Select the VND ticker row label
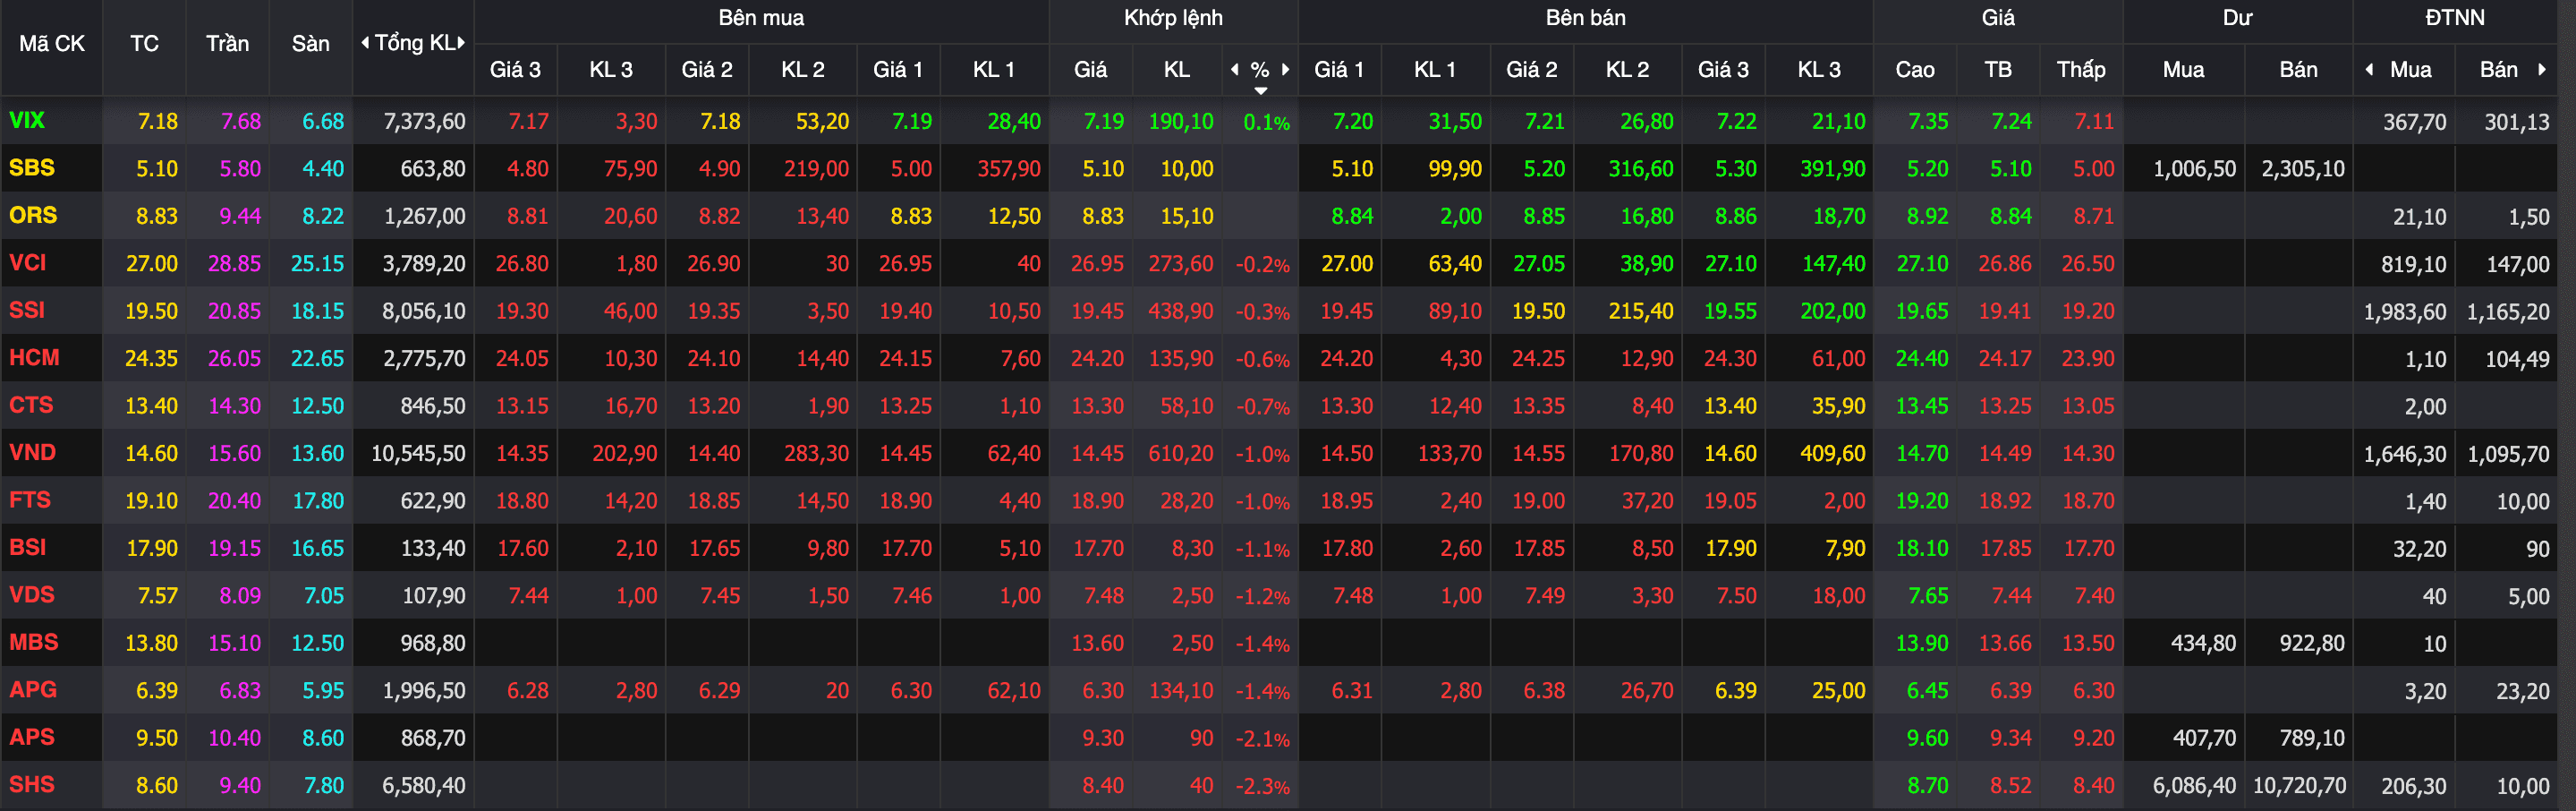 point(32,452)
